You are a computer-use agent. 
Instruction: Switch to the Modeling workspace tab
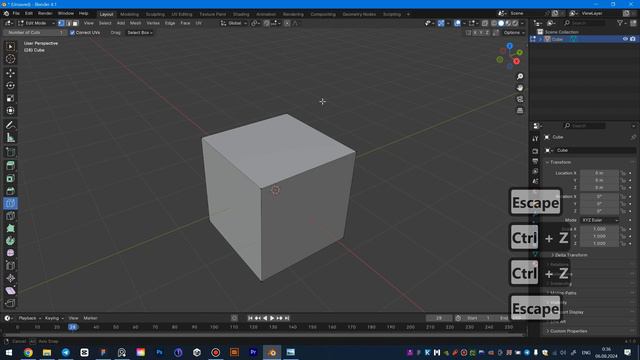129,14
